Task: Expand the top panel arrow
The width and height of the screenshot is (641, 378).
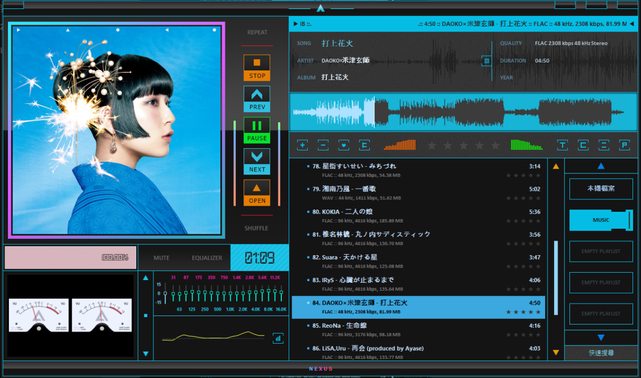Action: coord(320,8)
